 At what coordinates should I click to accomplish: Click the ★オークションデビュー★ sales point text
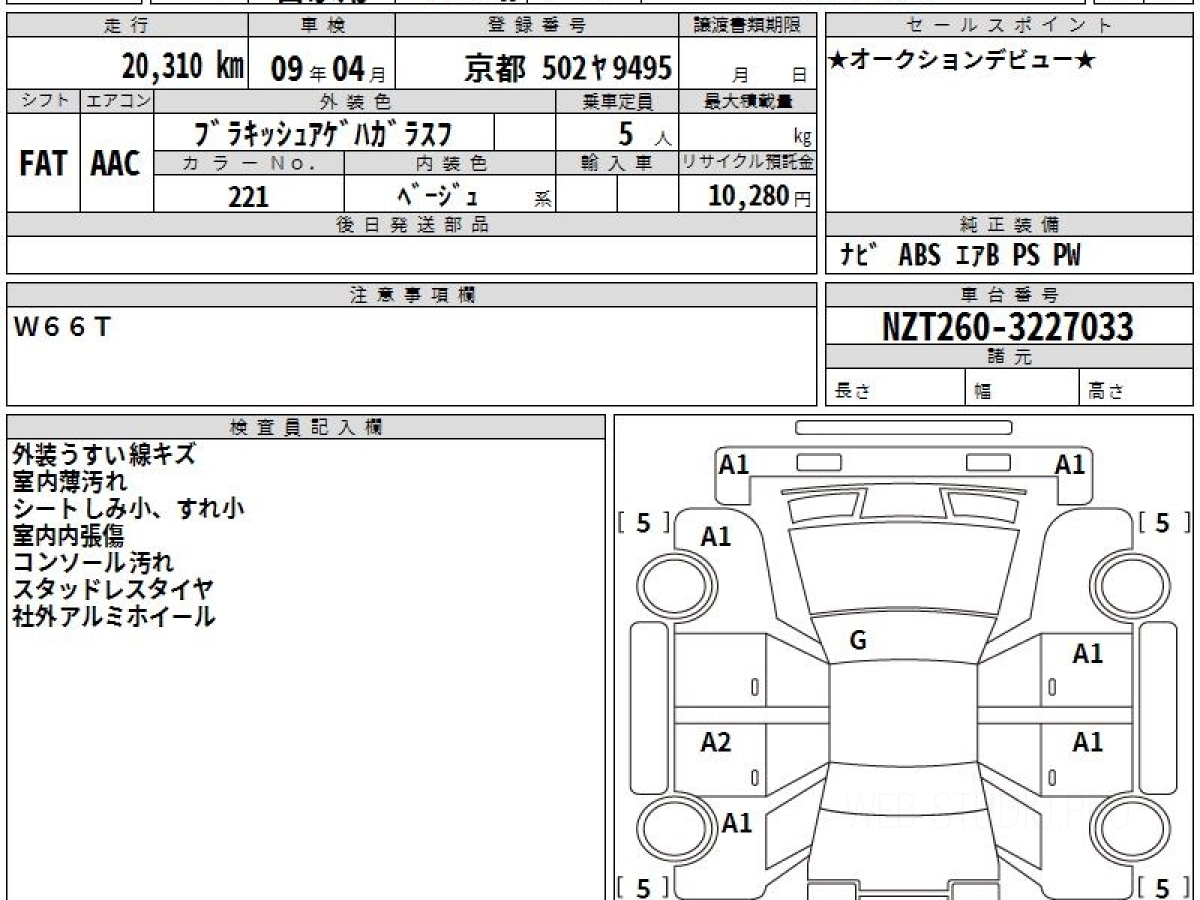coord(962,61)
